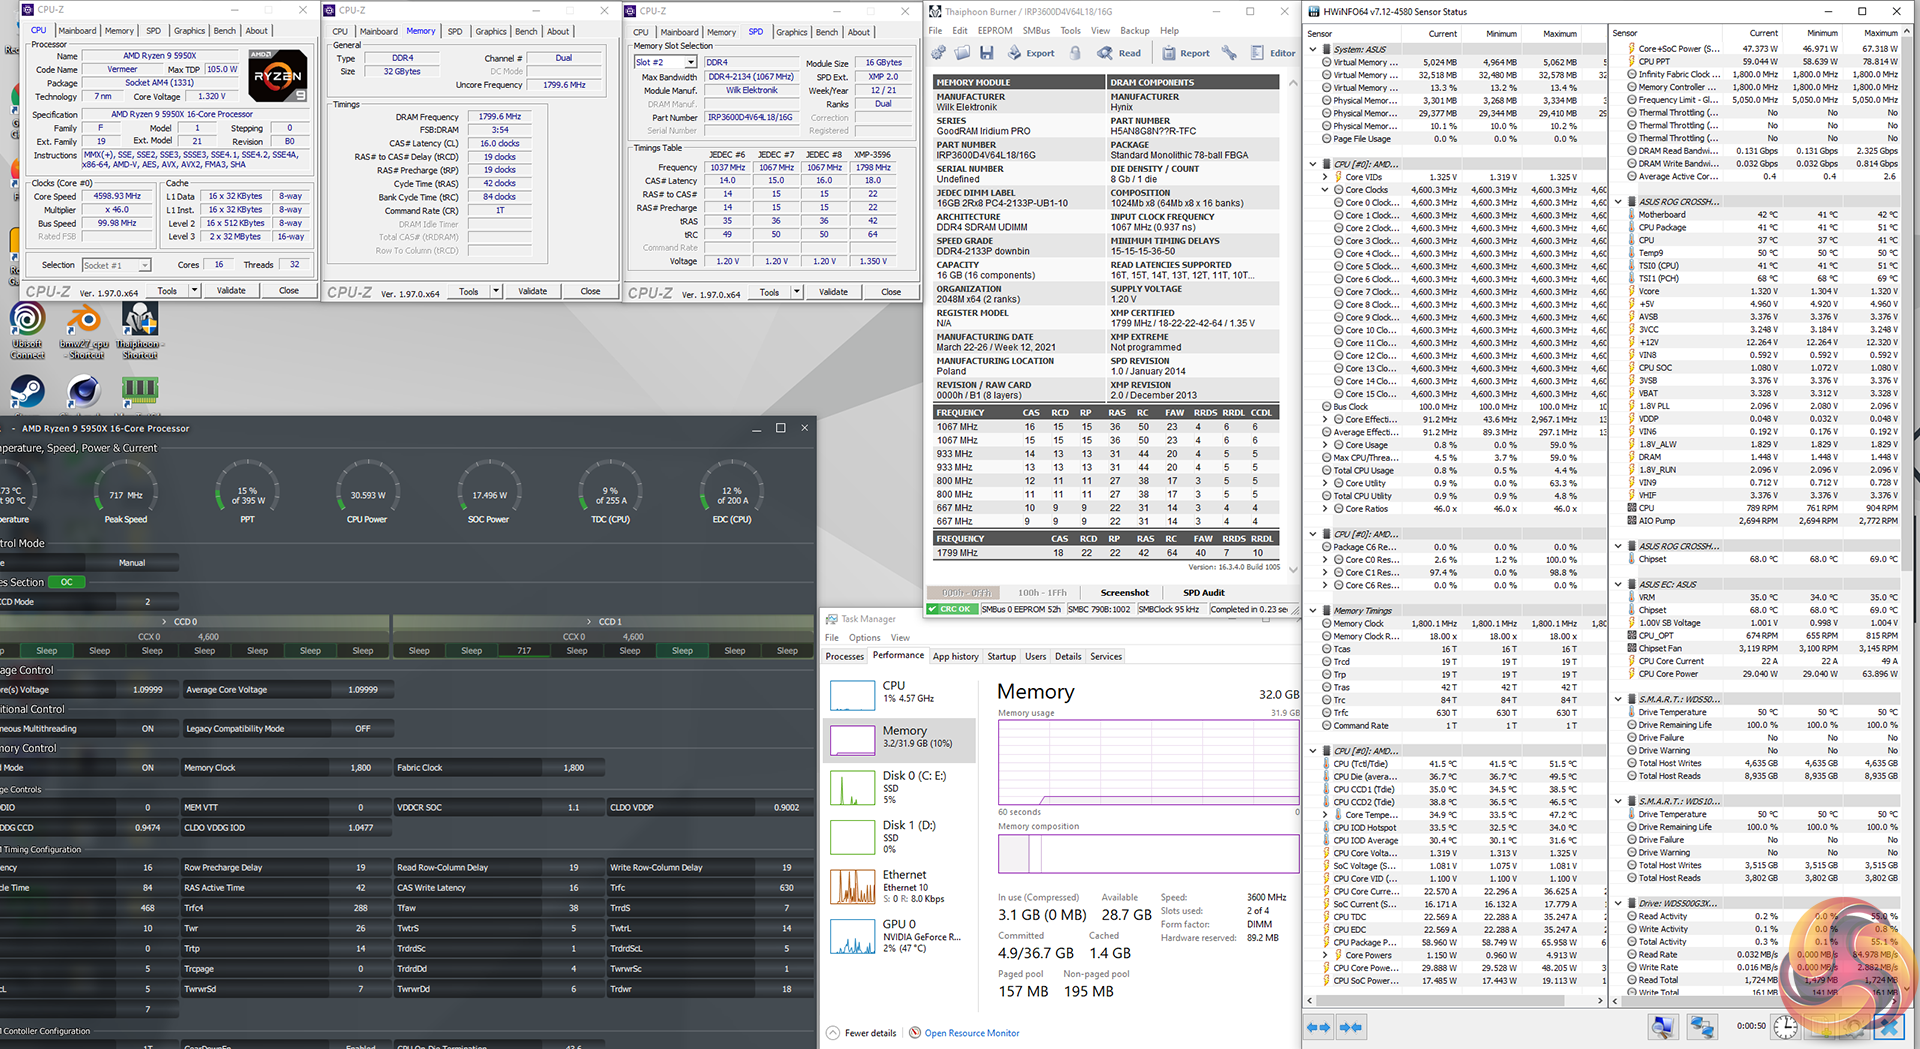Collapse the Memory Timings group in HWiNFO
This screenshot has height=1049, width=1920.
click(x=1313, y=610)
